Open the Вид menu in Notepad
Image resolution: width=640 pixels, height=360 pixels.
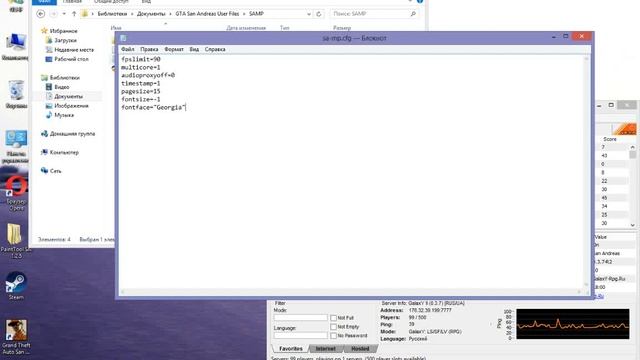click(194, 49)
